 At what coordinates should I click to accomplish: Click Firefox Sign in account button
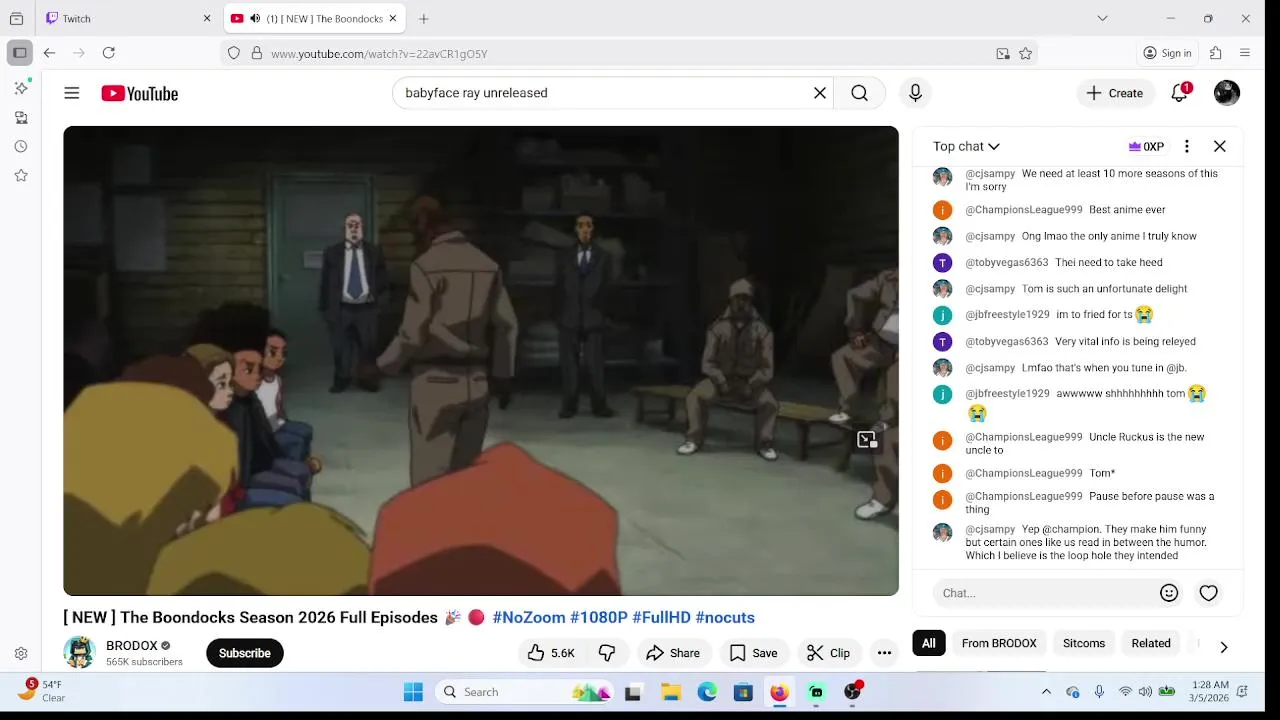tap(1167, 53)
